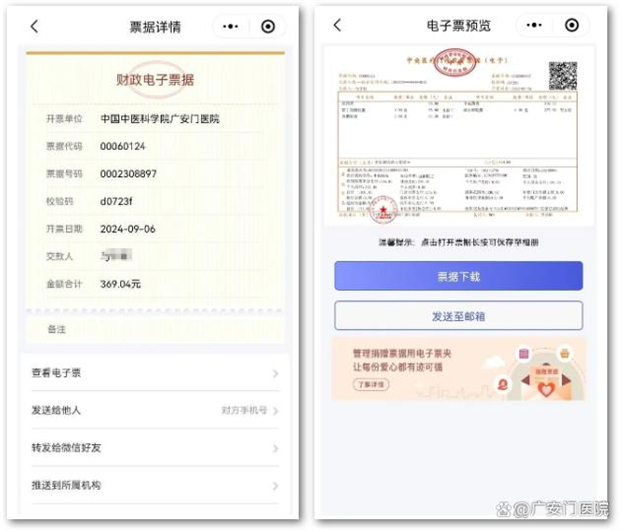Open the electronic invoice preview image
This screenshot has width=622, height=531.
tap(459, 136)
